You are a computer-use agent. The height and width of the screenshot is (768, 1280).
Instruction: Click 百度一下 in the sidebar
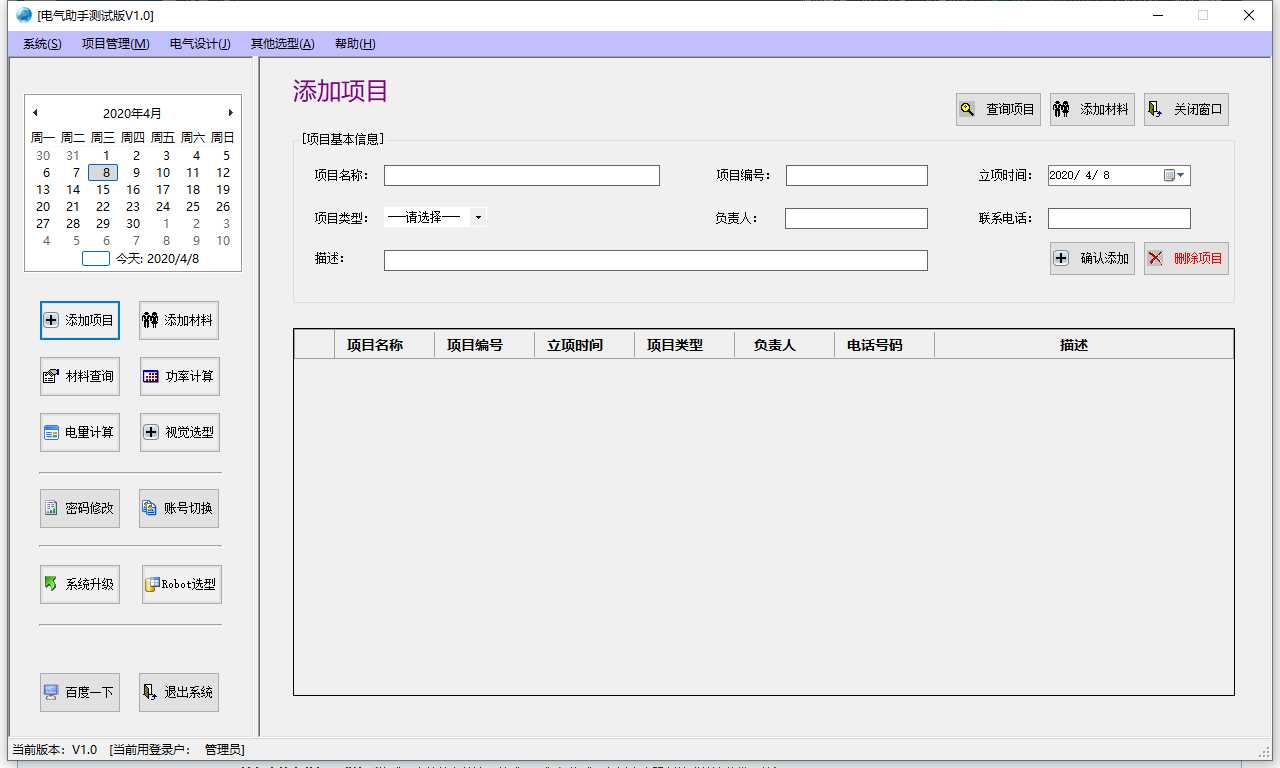(x=80, y=692)
